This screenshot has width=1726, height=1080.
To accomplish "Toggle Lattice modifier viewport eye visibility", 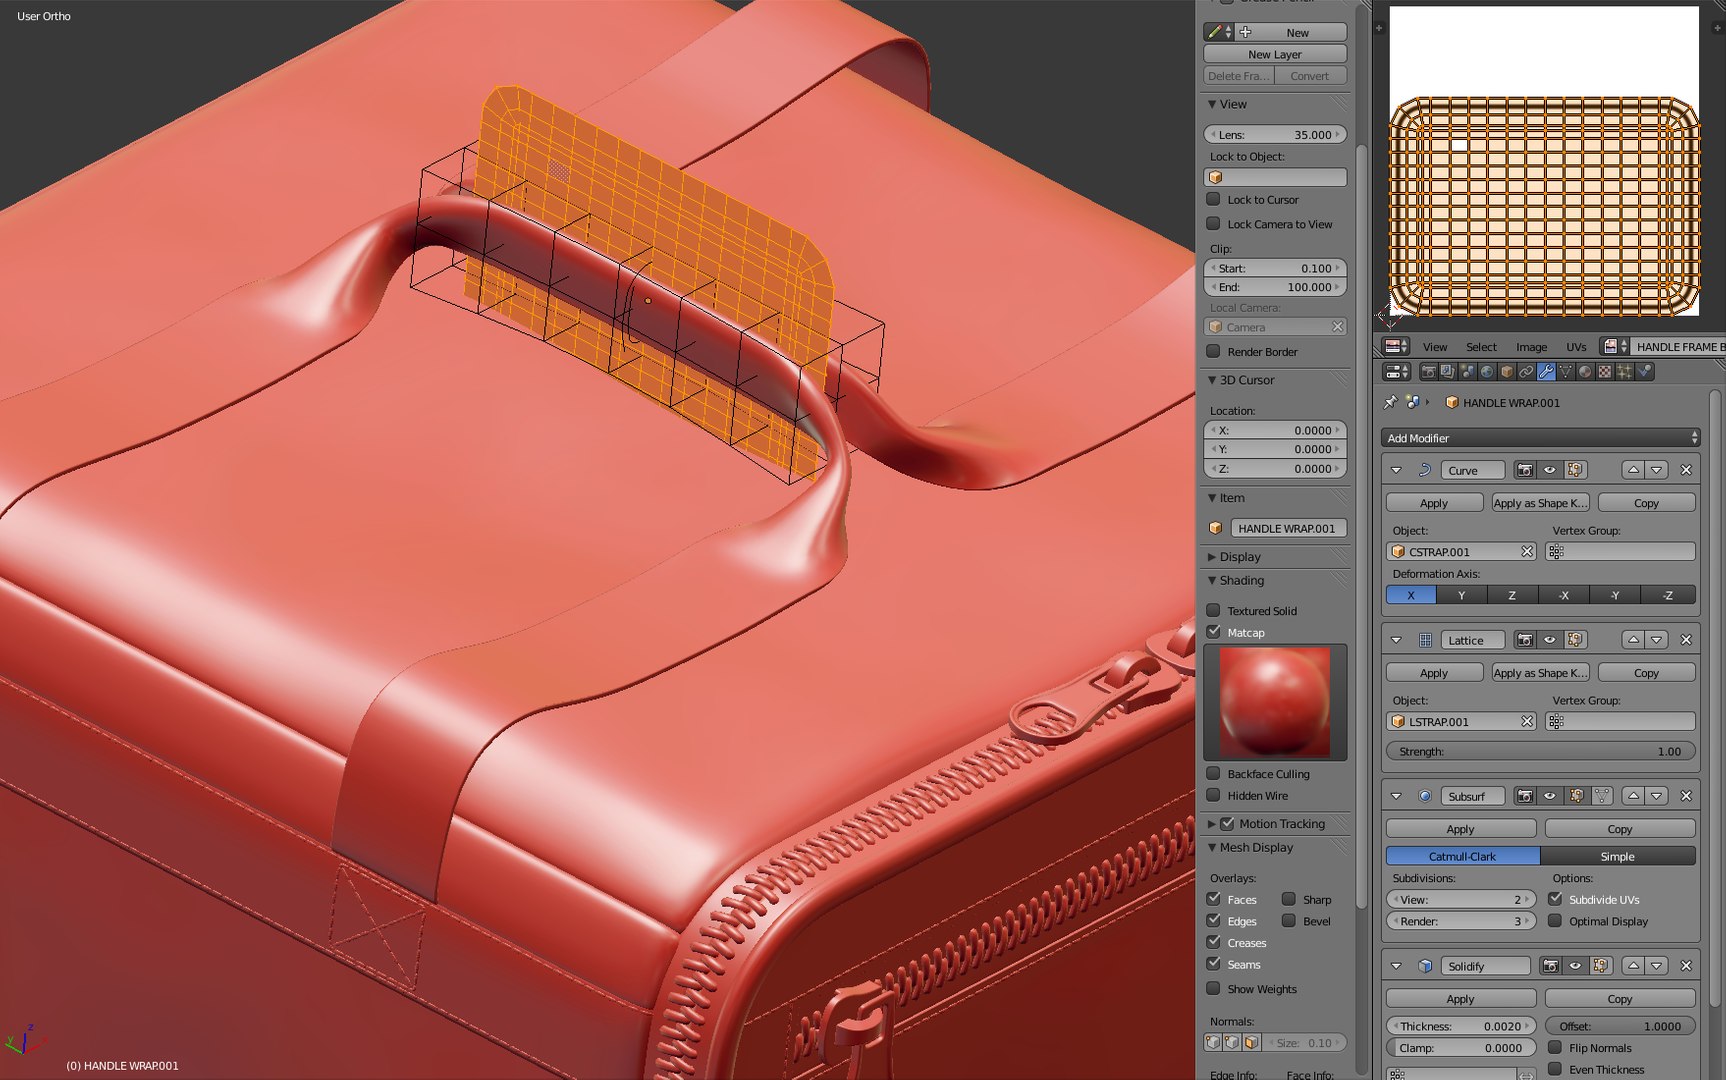I will pos(1550,640).
